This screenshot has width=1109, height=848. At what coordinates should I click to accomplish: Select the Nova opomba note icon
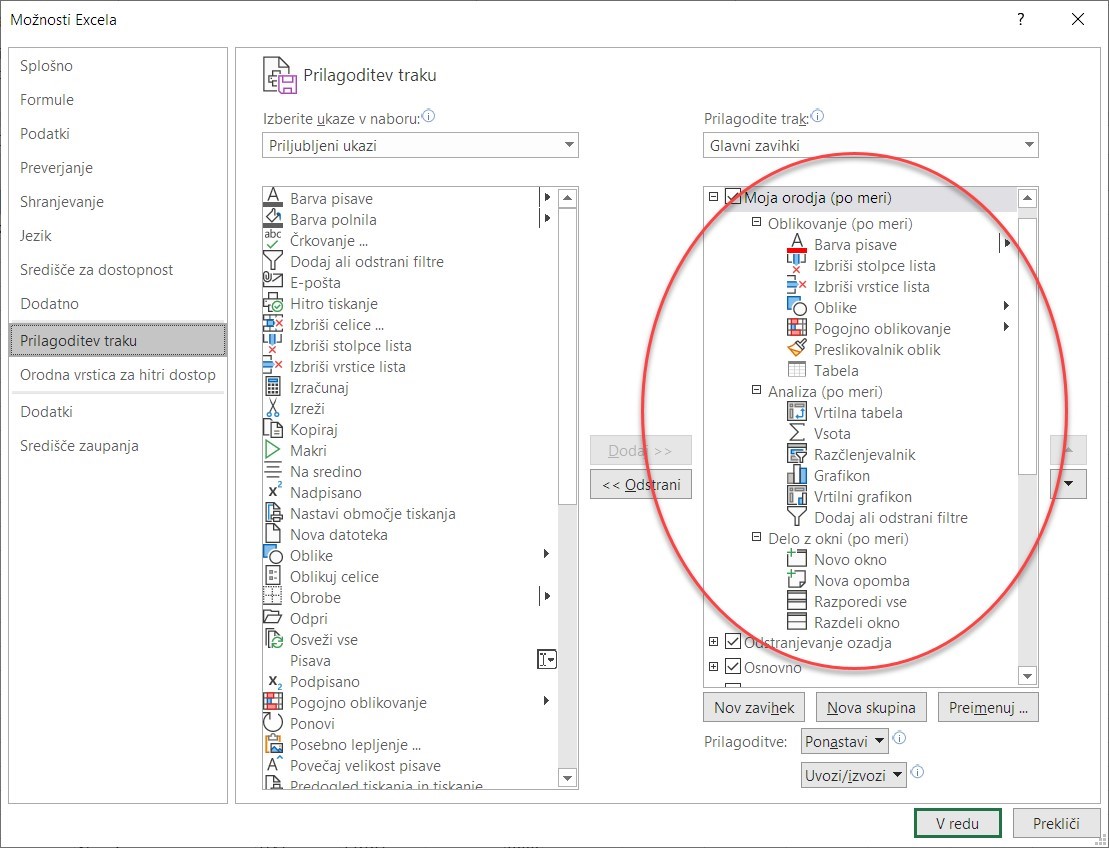point(797,580)
